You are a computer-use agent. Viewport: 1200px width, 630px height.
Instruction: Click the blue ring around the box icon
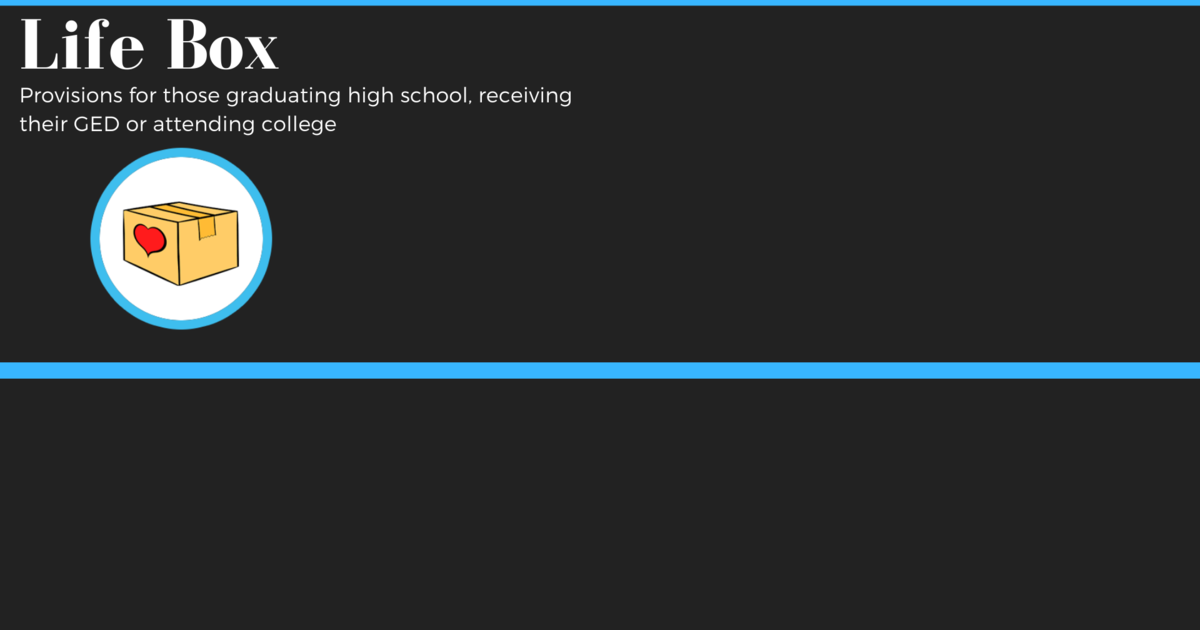tap(96, 238)
